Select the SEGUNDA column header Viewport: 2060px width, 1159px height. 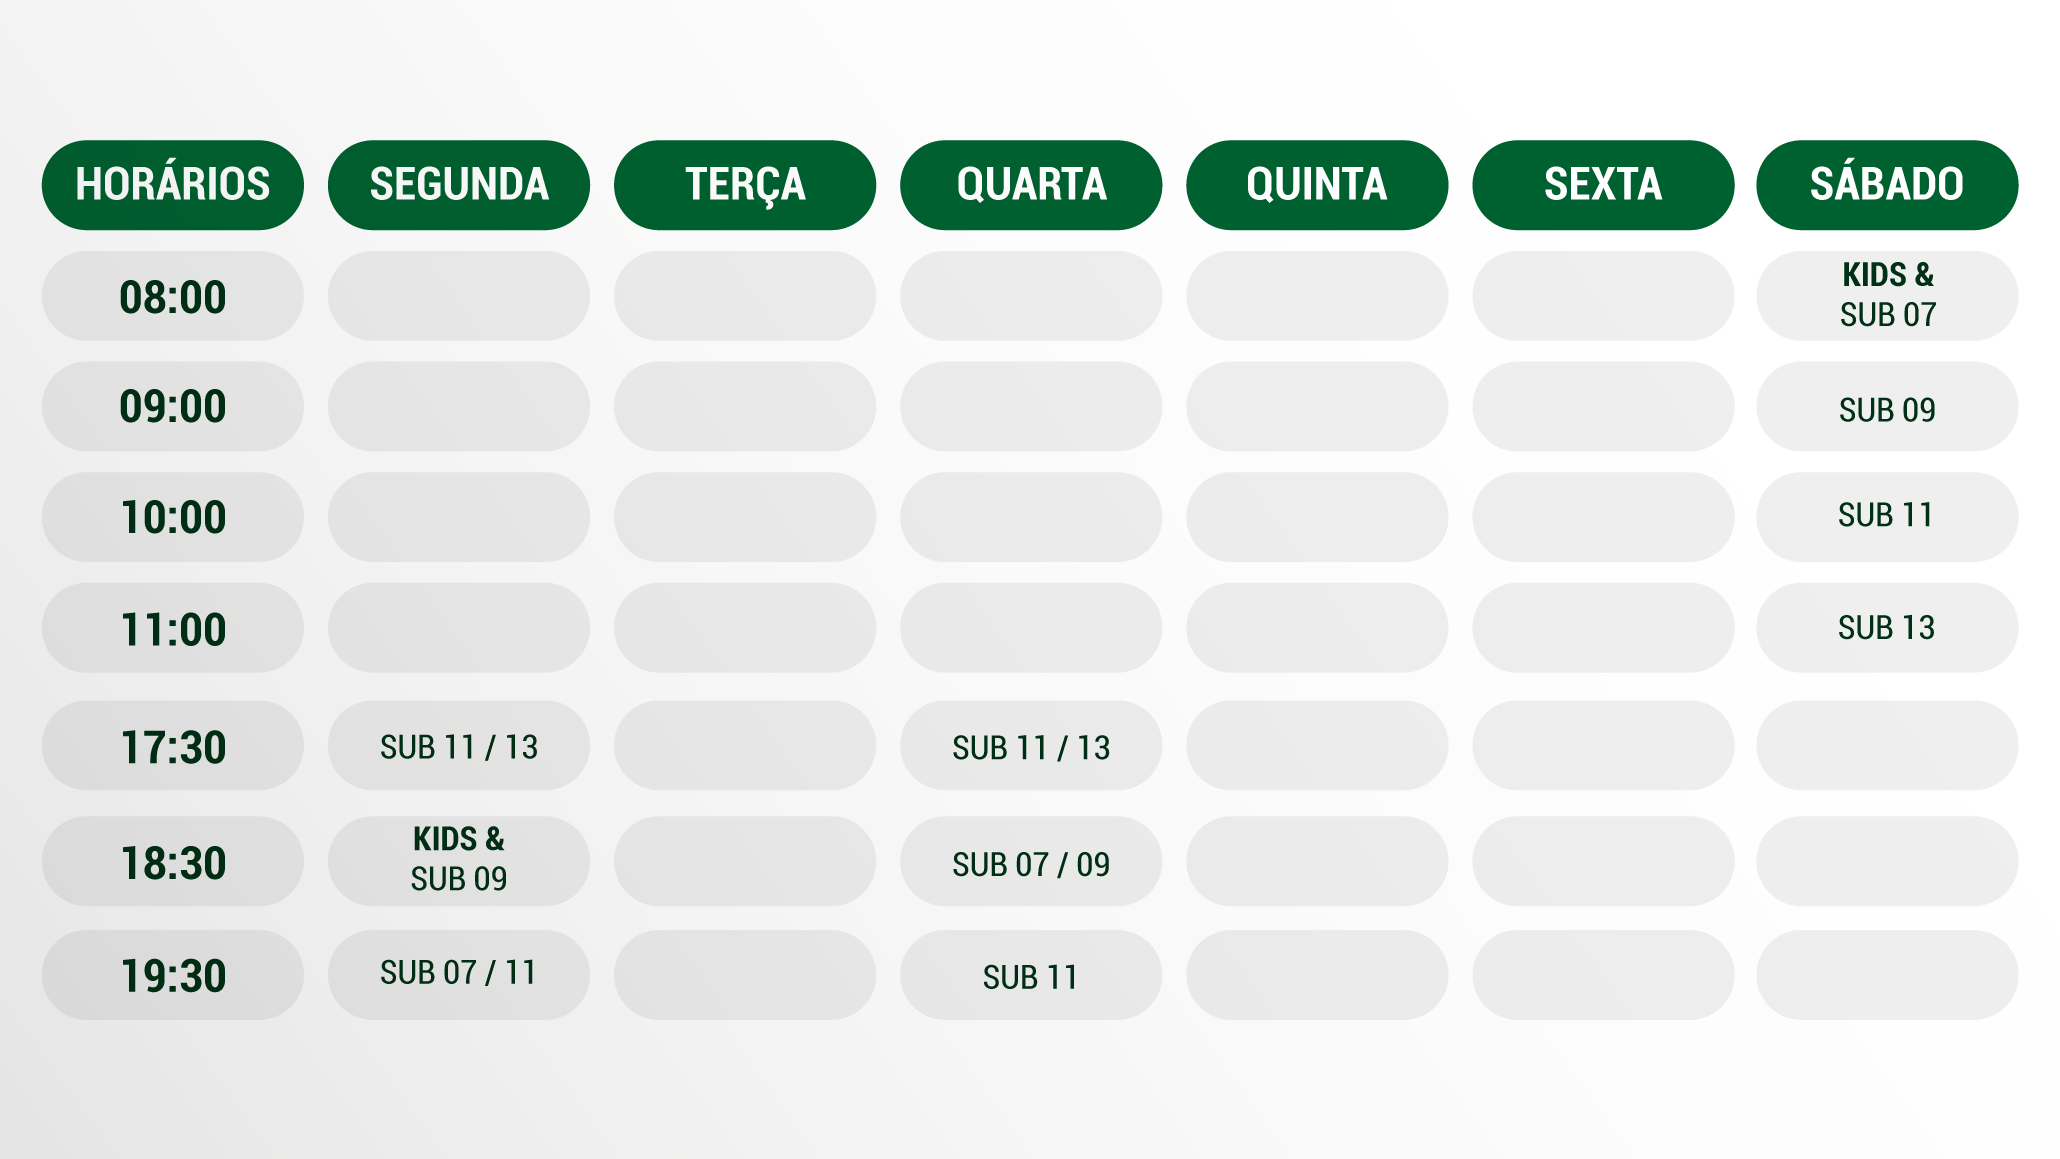pyautogui.click(x=458, y=185)
